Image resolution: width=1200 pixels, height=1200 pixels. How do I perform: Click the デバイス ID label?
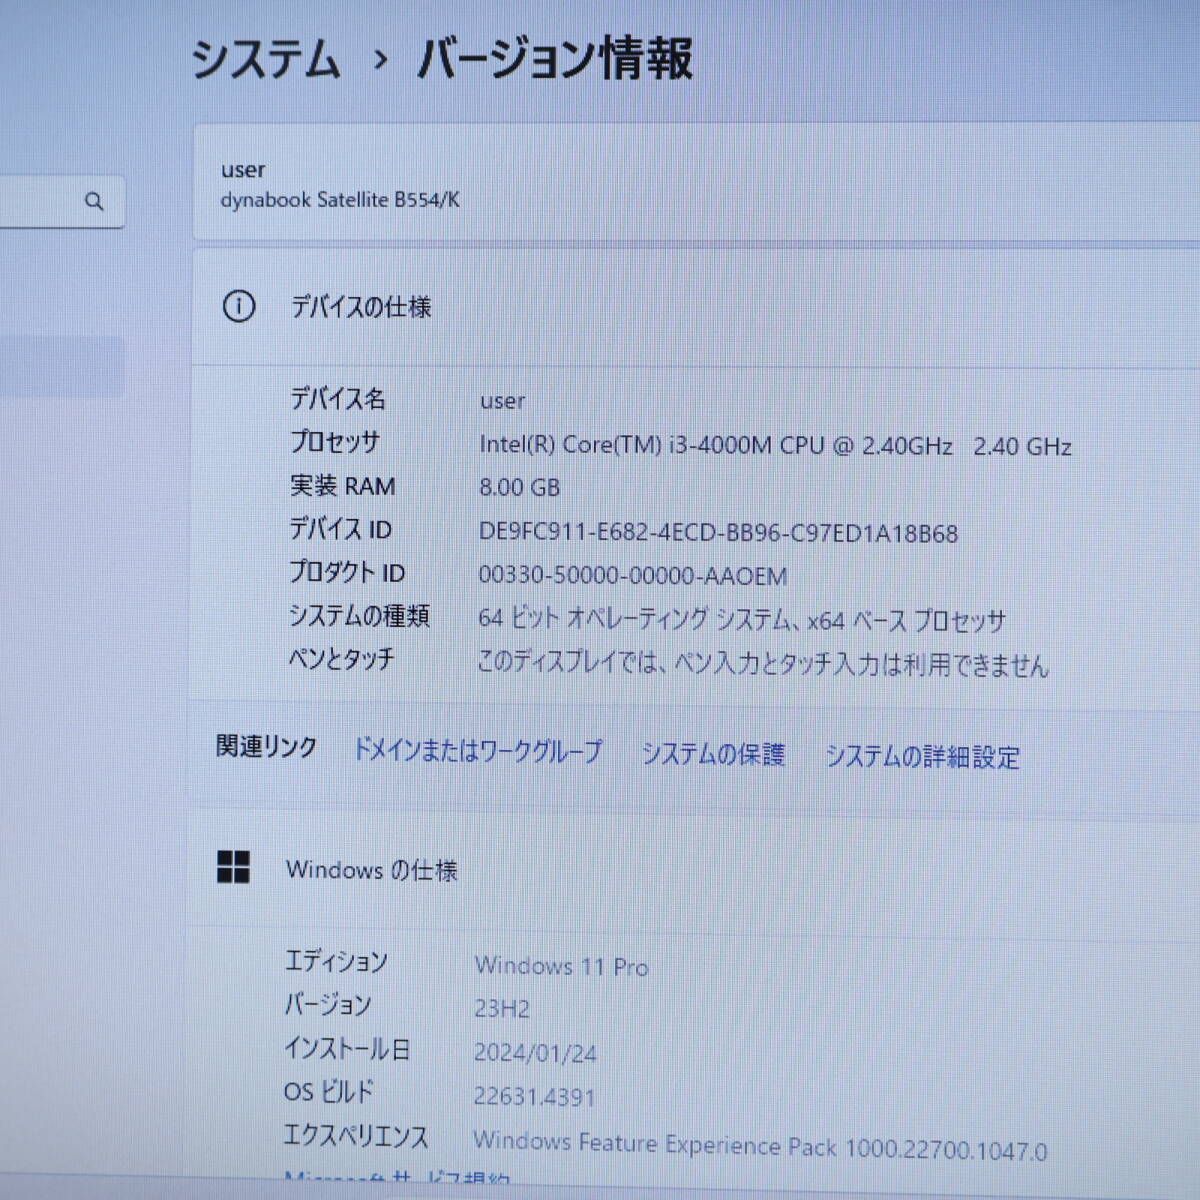coord(340,529)
